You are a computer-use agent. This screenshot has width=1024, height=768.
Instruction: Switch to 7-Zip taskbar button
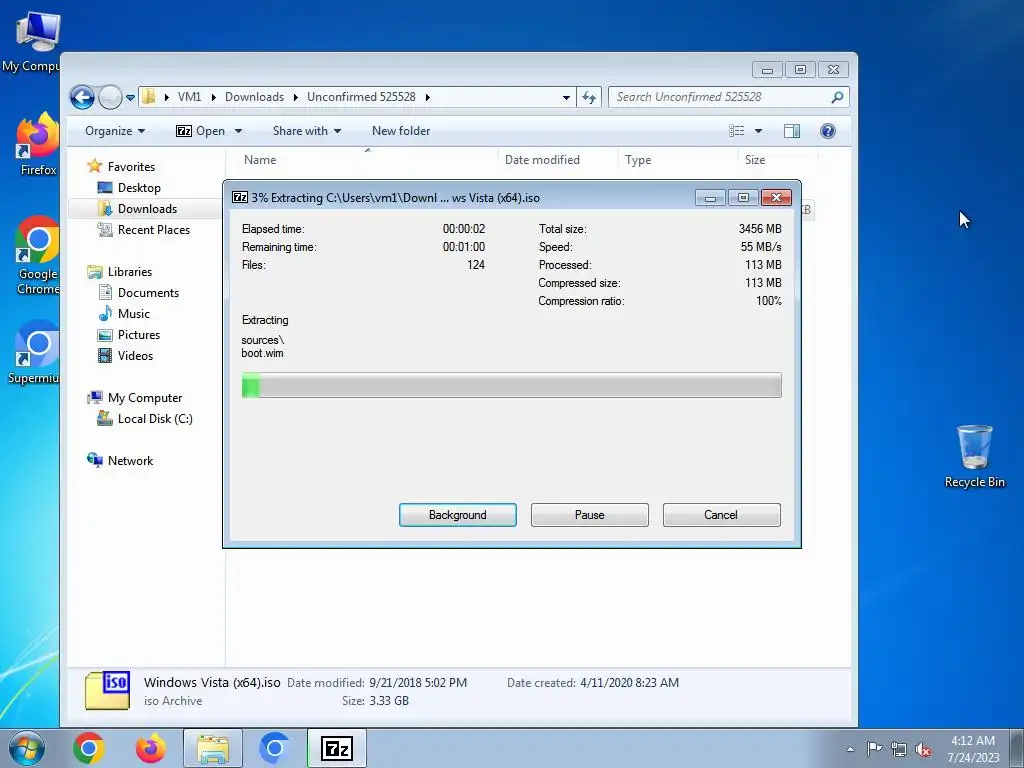pyautogui.click(x=337, y=748)
